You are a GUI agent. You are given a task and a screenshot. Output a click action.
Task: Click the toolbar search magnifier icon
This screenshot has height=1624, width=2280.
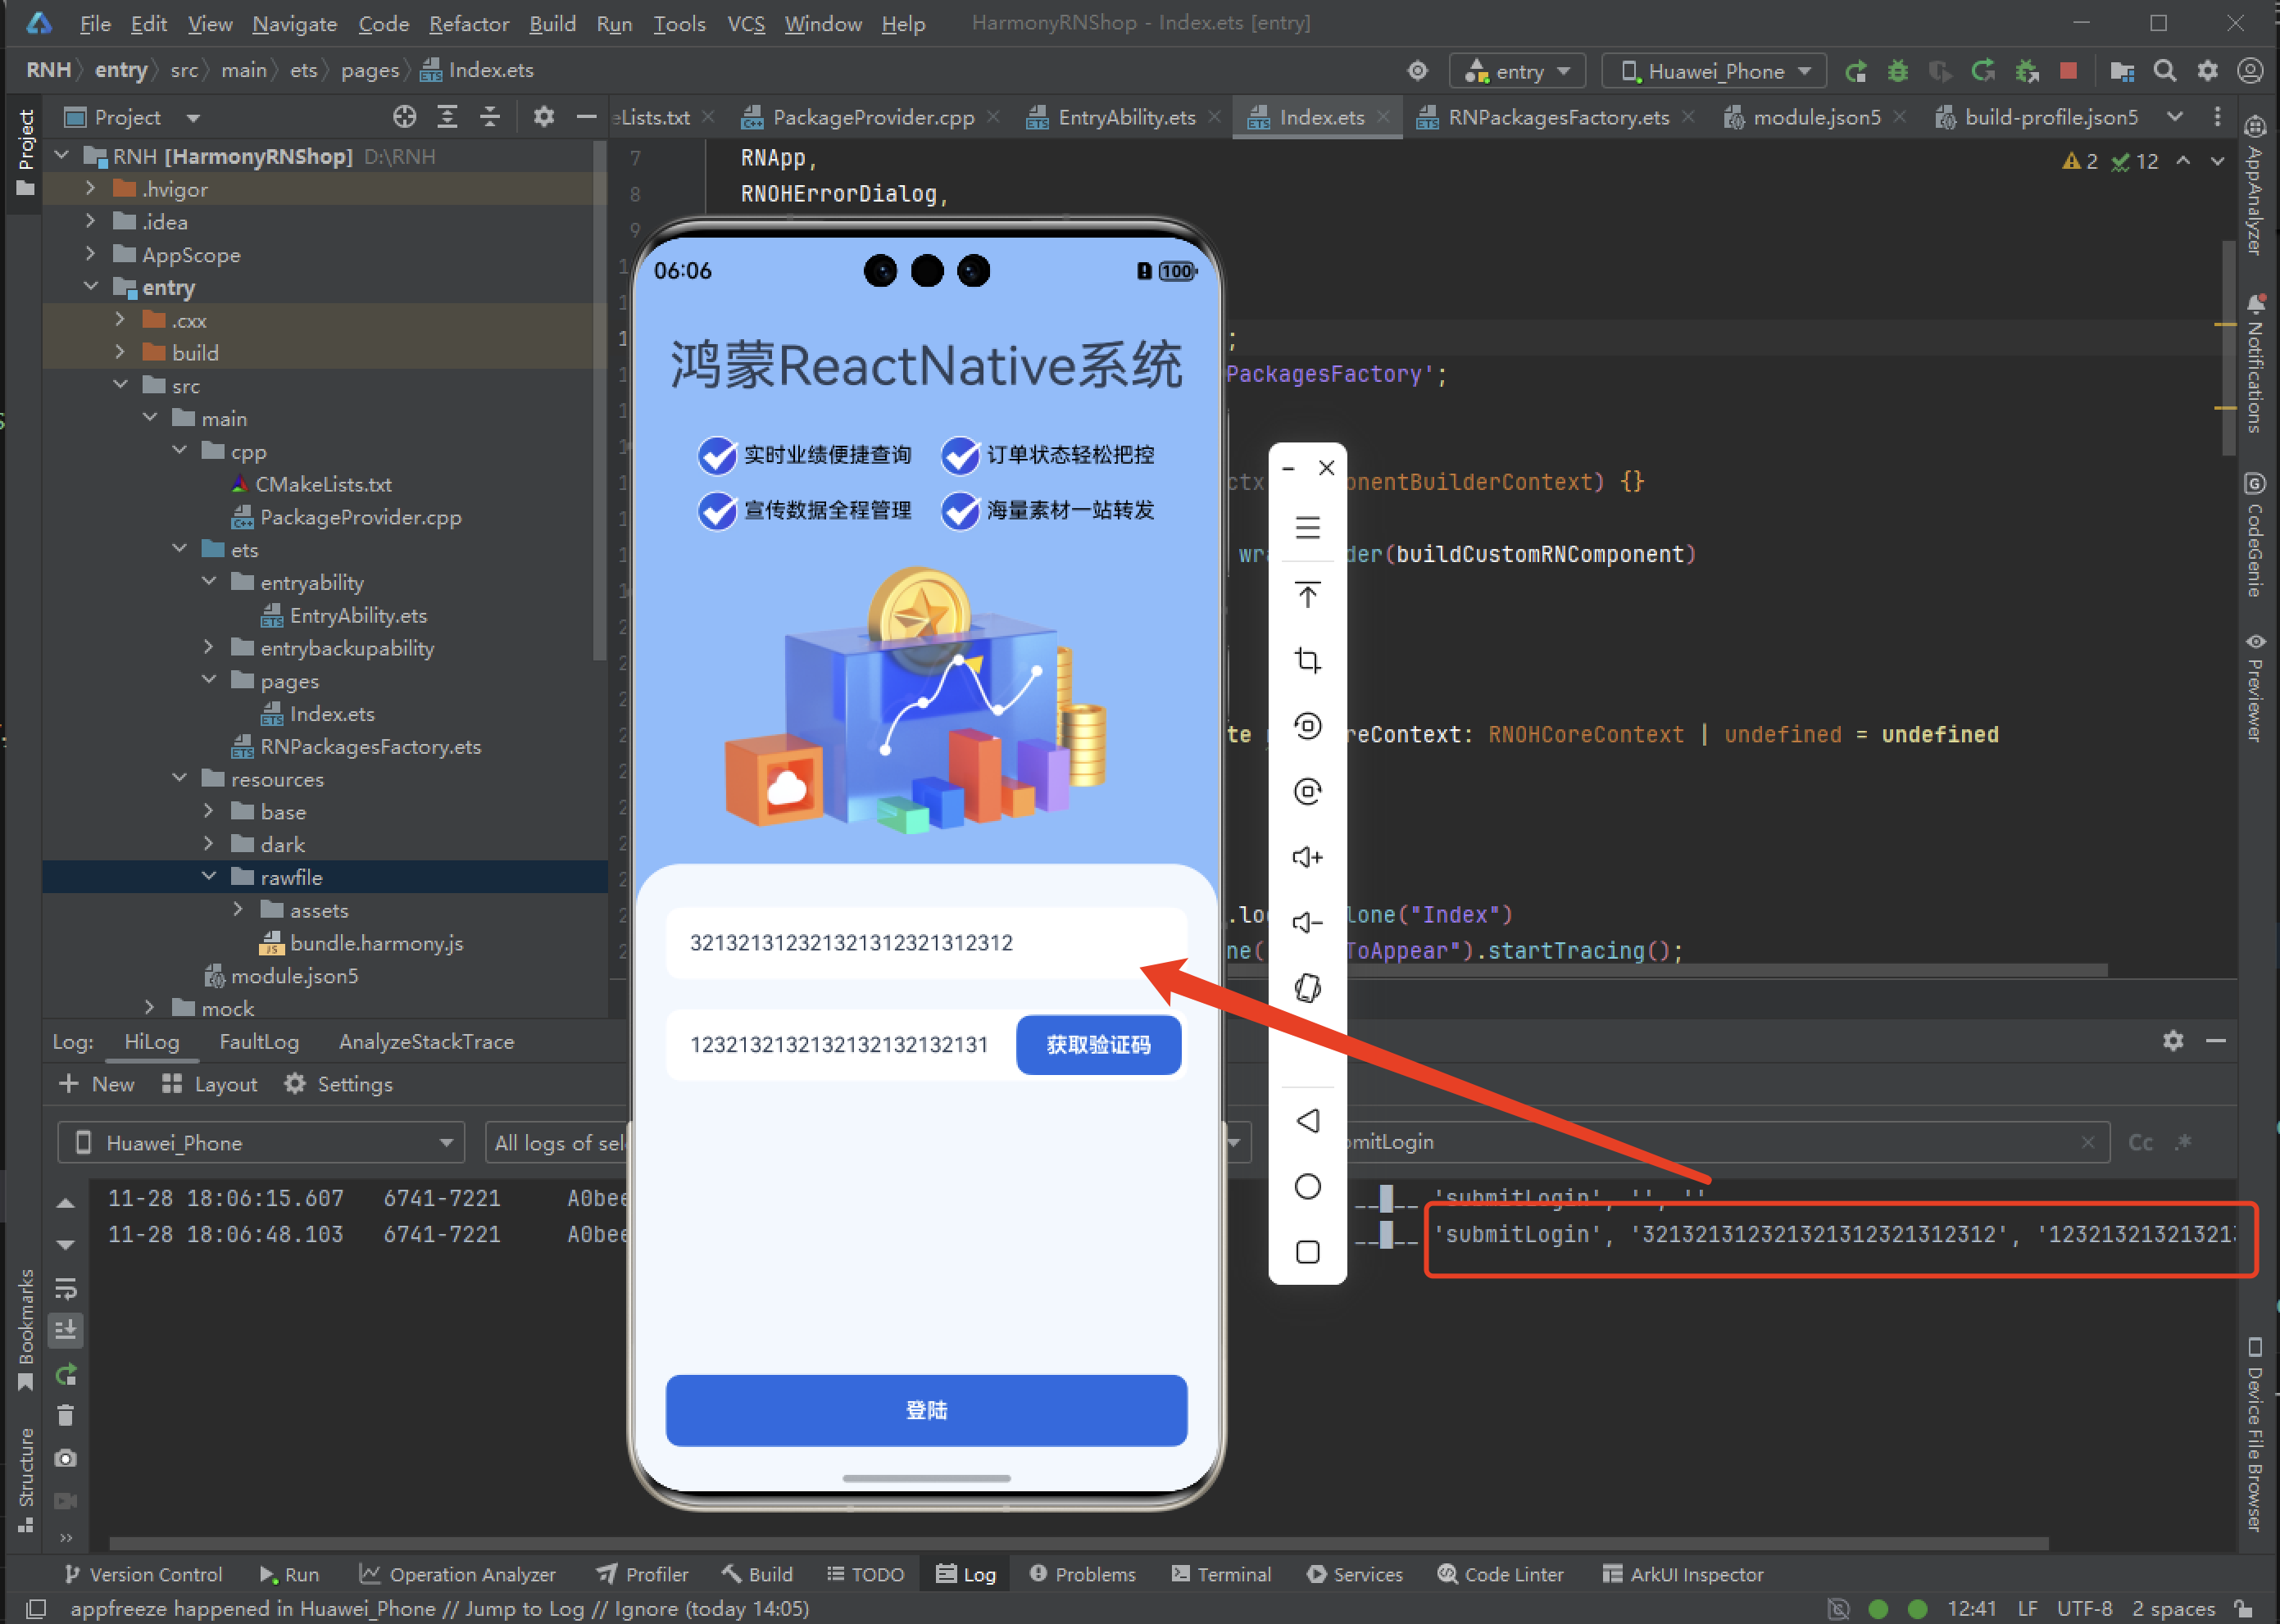[2164, 71]
